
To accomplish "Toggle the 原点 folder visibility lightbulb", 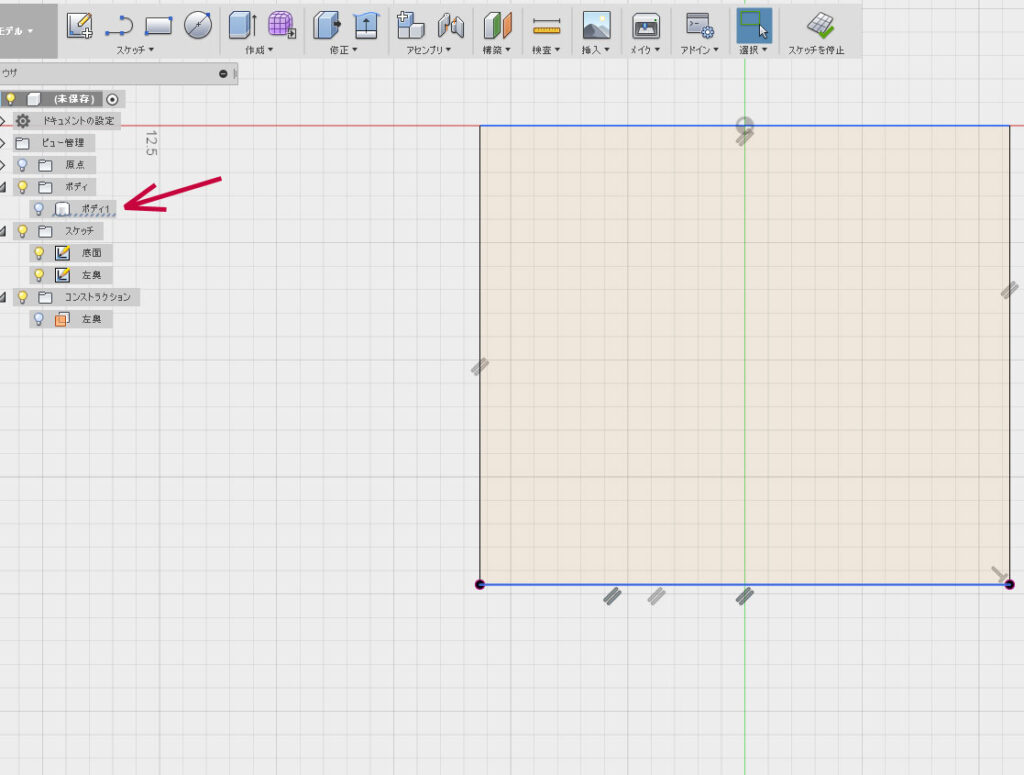I will click(x=22, y=165).
